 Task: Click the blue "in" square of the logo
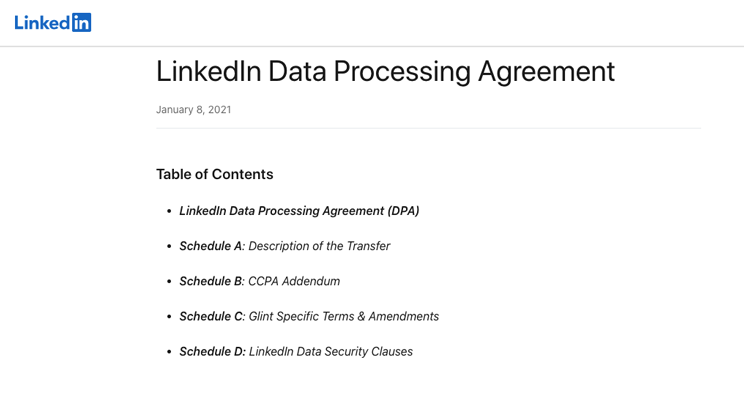[81, 22]
